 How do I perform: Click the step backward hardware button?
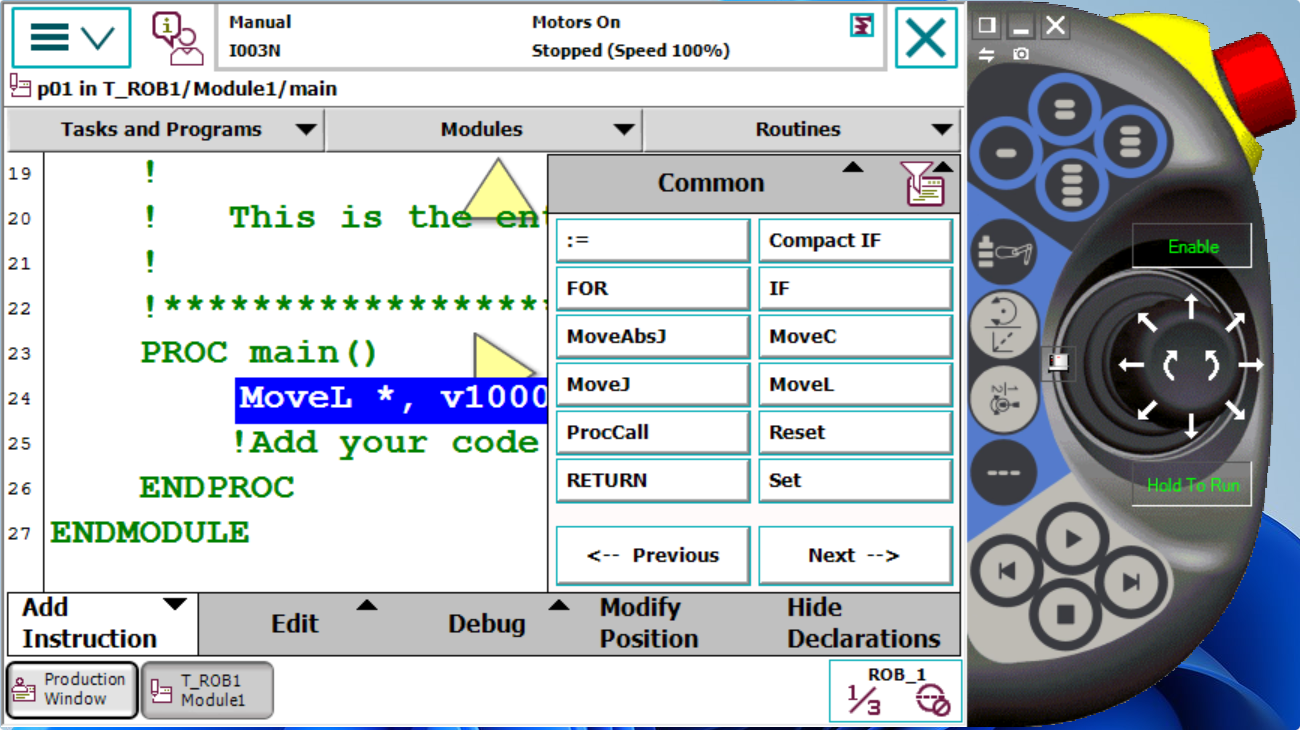pyautogui.click(x=1008, y=572)
